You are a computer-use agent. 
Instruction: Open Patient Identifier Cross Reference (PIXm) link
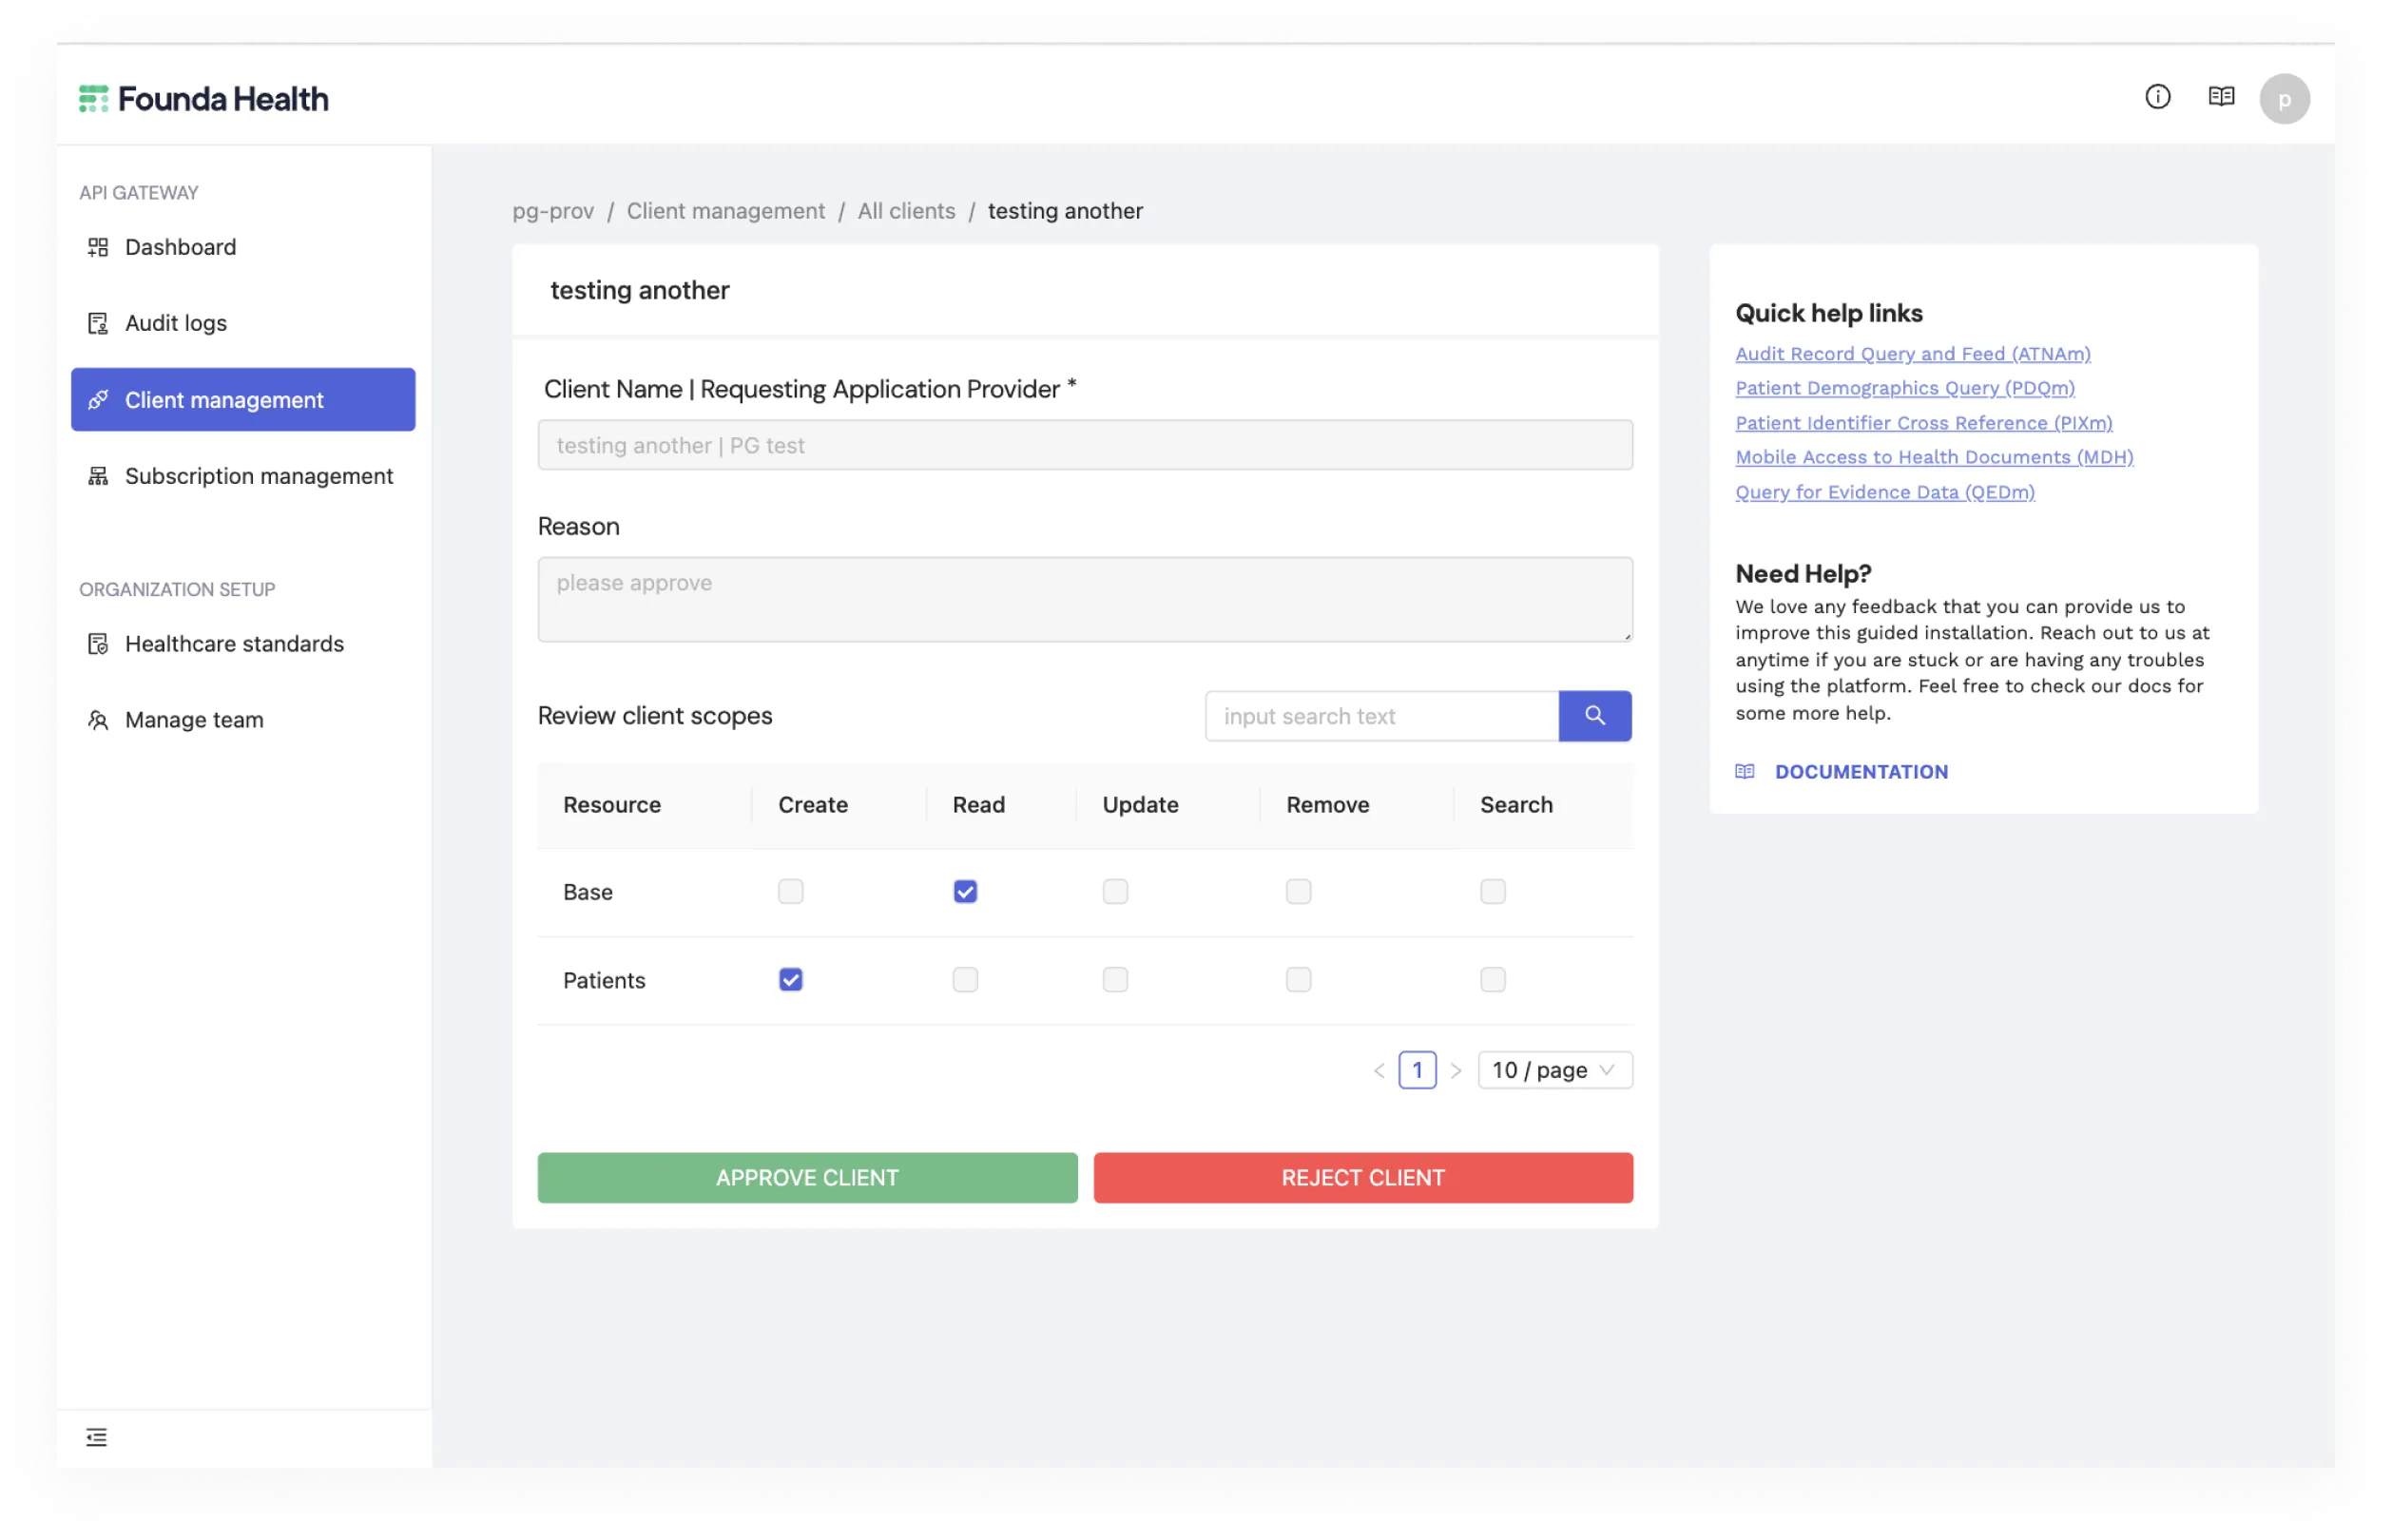click(x=1923, y=423)
